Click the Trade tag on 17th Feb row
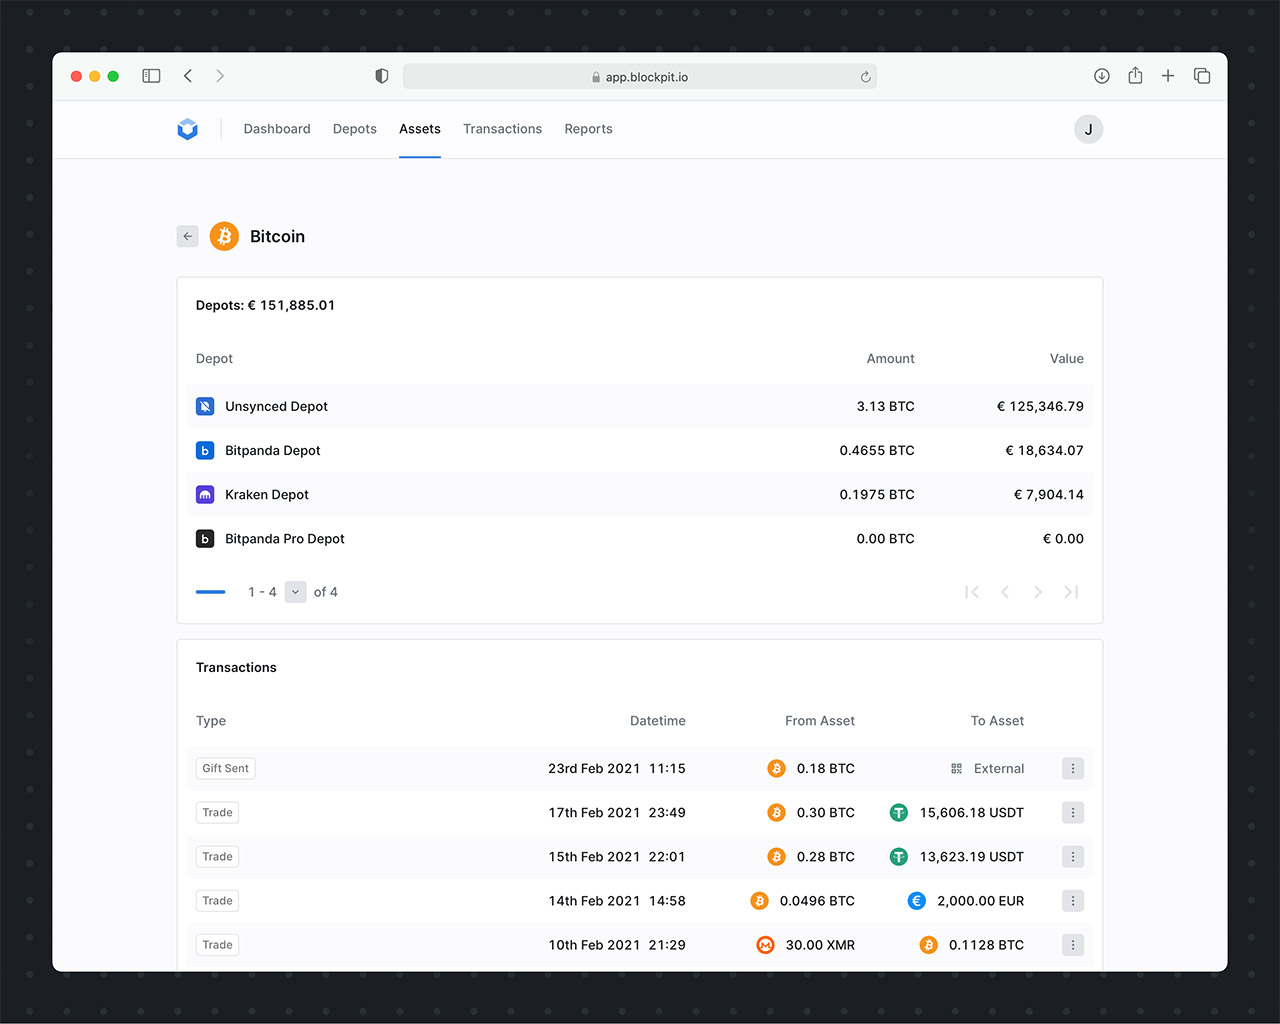Viewport: 1280px width, 1024px height. (x=217, y=812)
